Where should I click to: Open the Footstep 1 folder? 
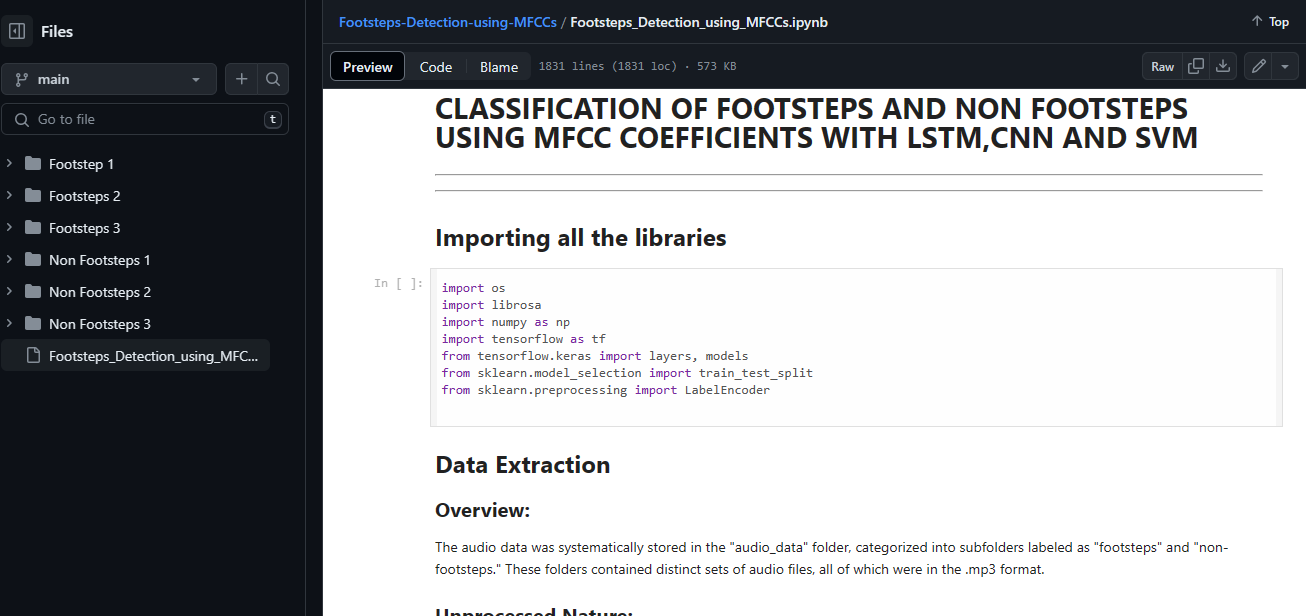pos(81,164)
